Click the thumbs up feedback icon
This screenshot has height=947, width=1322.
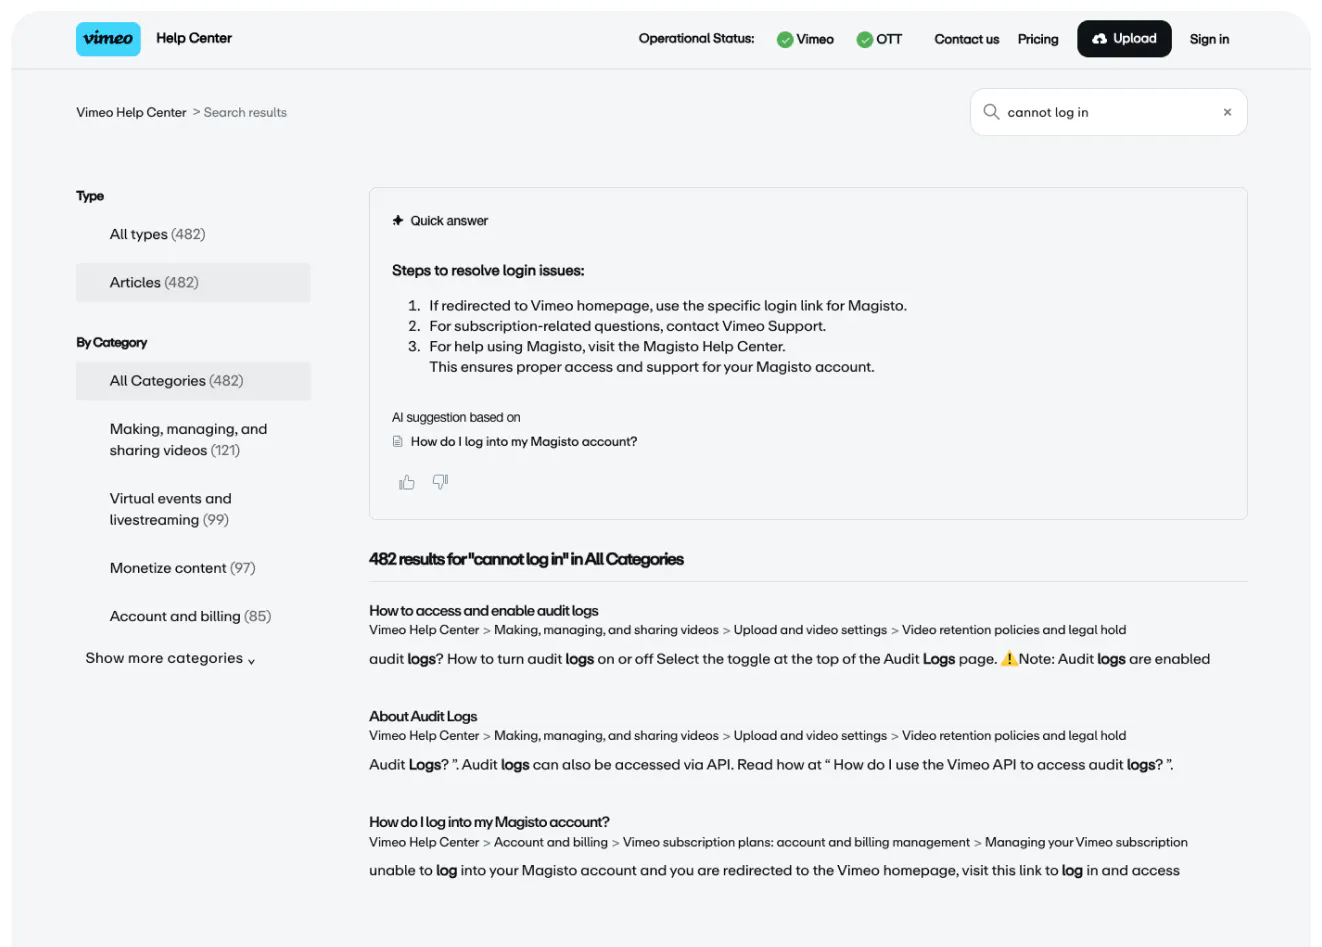[407, 482]
